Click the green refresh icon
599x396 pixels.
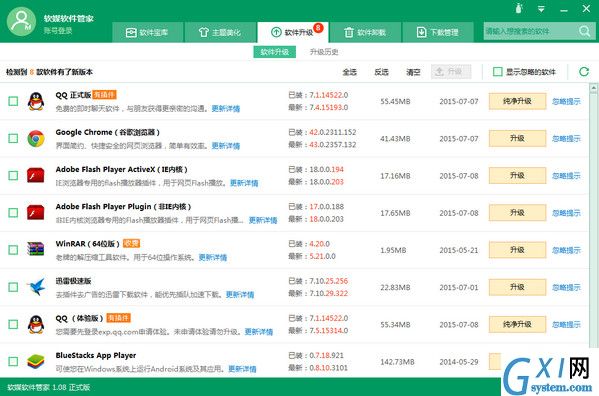click(x=584, y=71)
